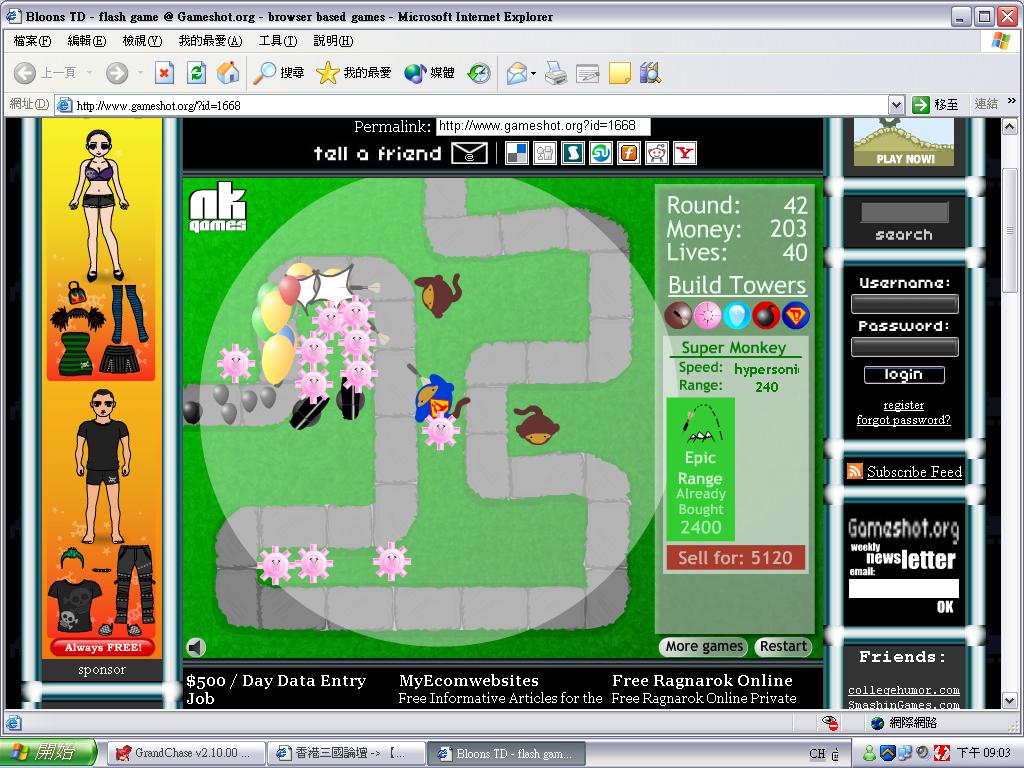Open the browser History icon
The image size is (1024, 768).
[x=479, y=72]
